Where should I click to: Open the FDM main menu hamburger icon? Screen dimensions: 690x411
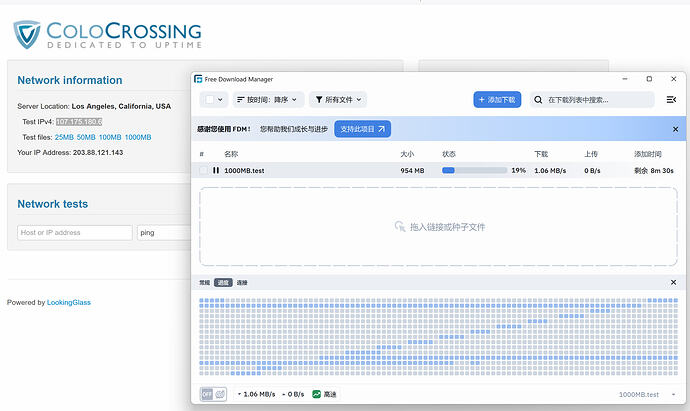click(x=671, y=100)
